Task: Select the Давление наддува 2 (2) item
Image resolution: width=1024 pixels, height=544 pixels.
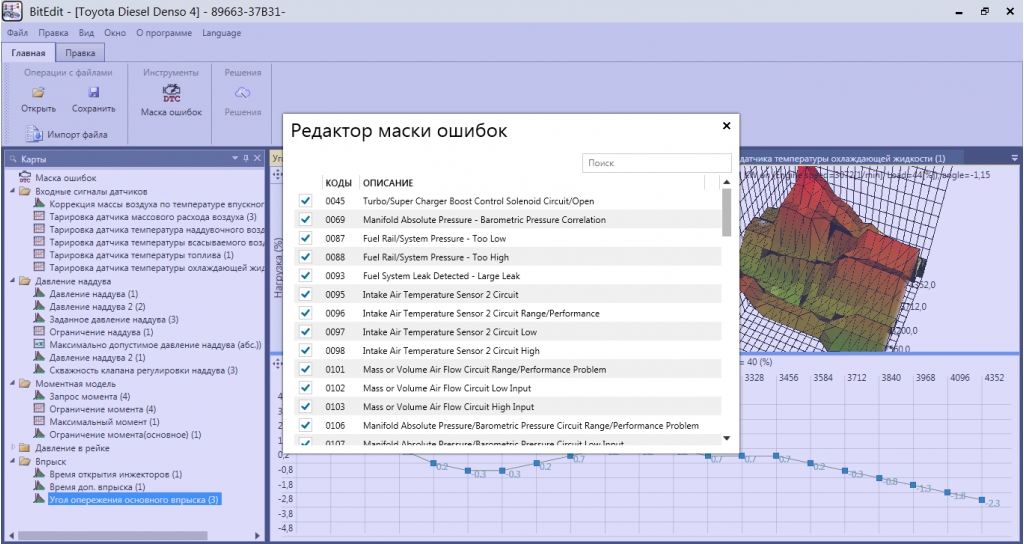Action: [97, 306]
